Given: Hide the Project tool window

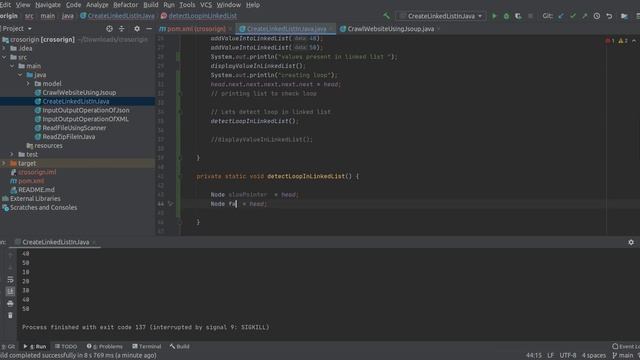Looking at the screenshot, I should (149, 29).
